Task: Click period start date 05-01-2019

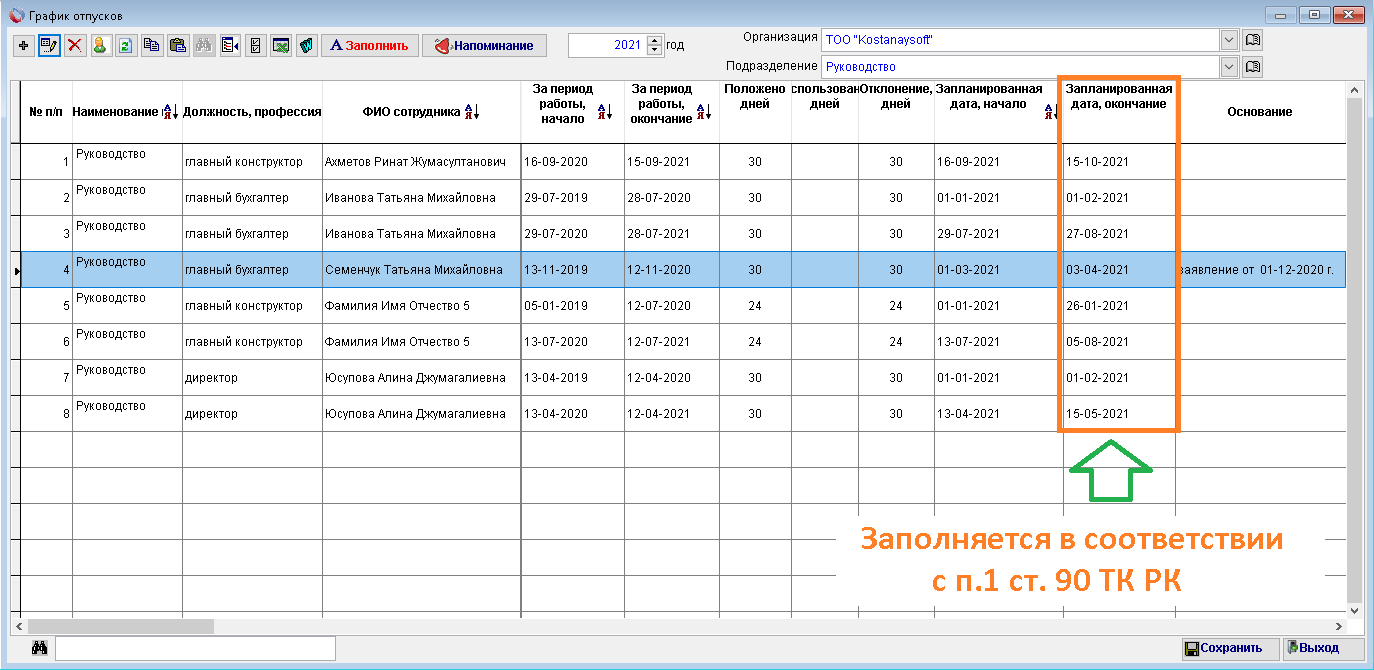Action: [572, 306]
